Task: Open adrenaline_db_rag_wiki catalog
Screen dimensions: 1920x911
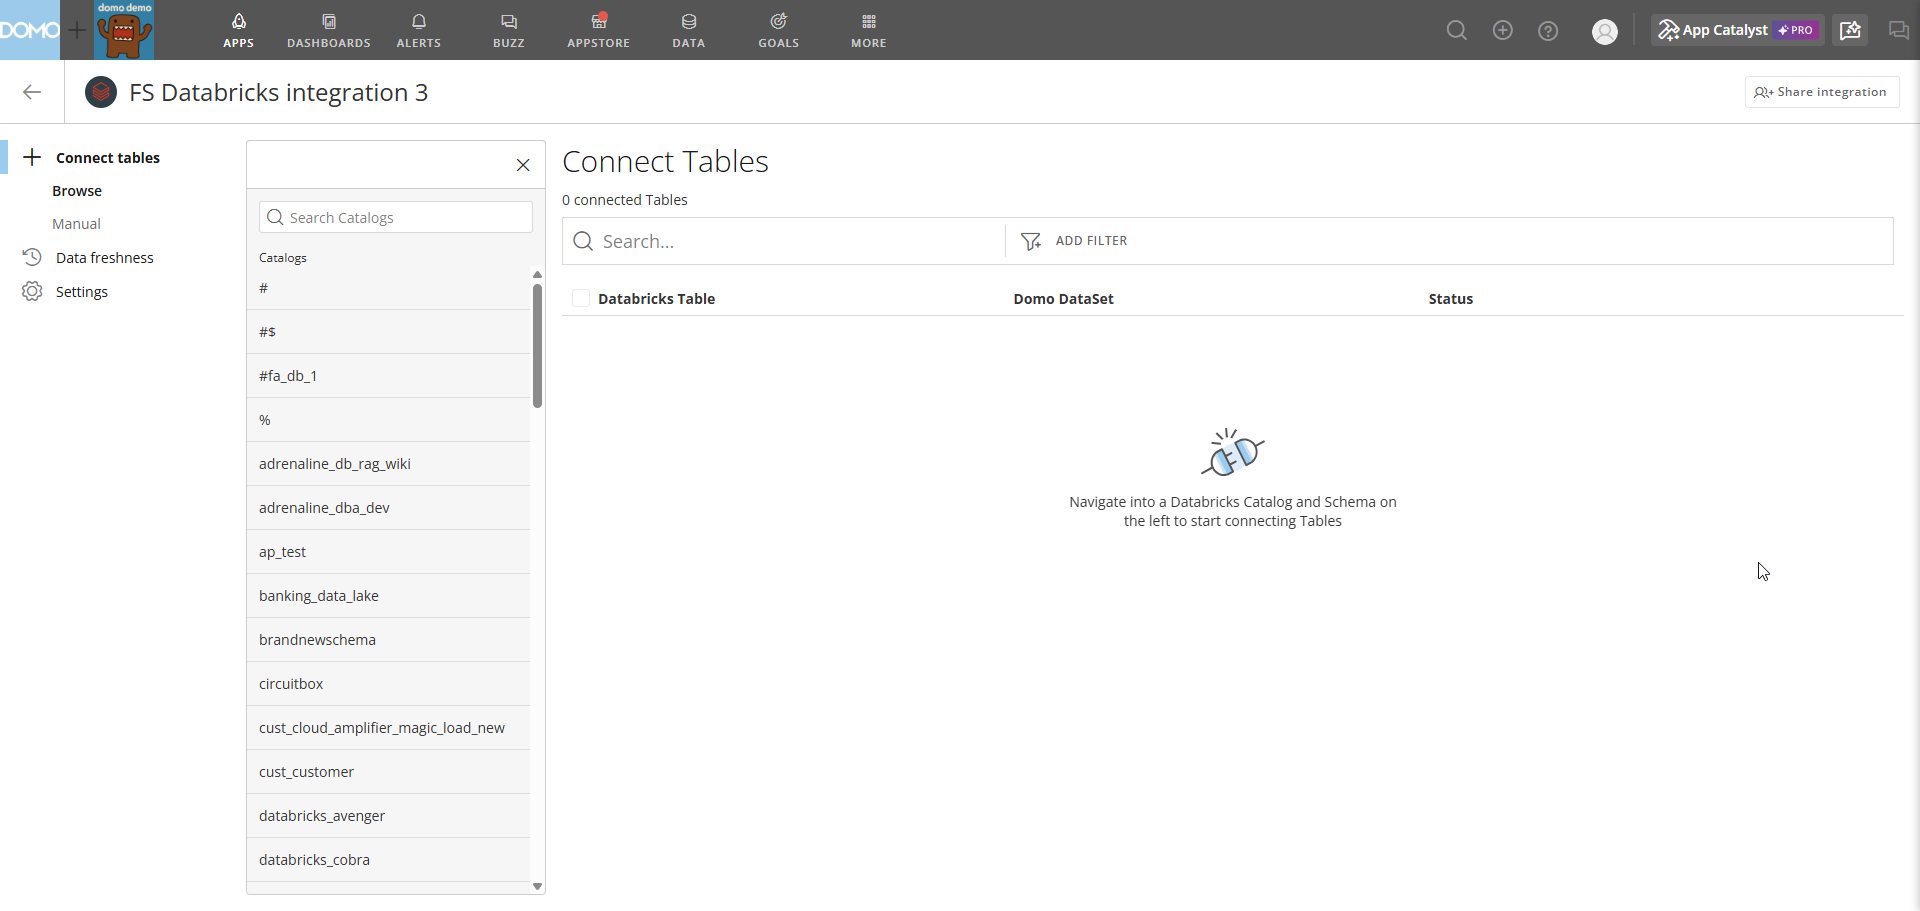Action: click(388, 464)
